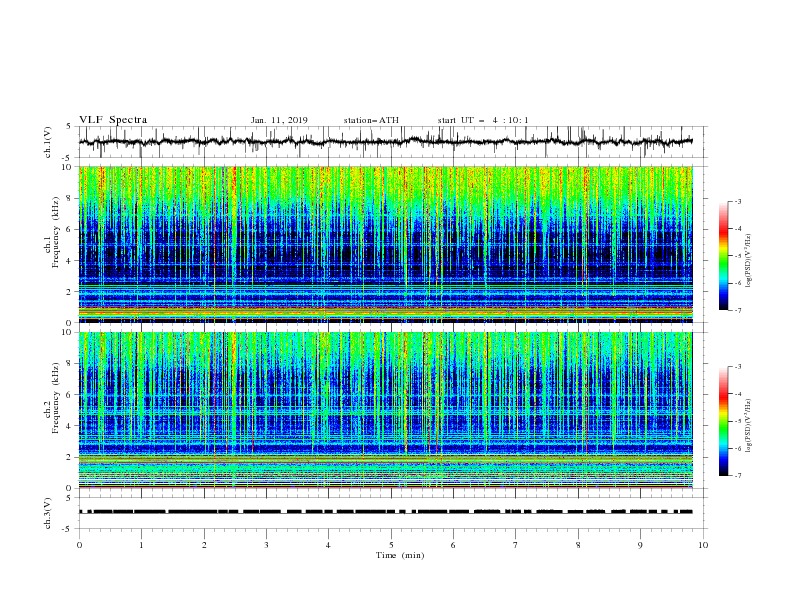Click the 'ch.3(V)' axis label
This screenshot has width=792, height=612.
click(48, 513)
